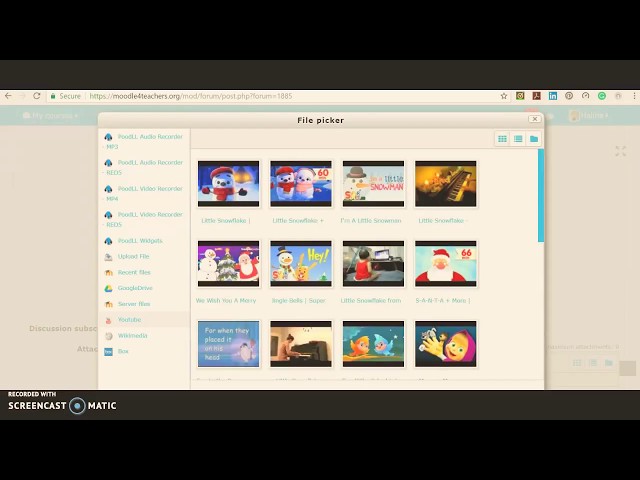Screen dimensions: 640x480
Task: Select lyric thumbnail 'For when they placed it'
Action: pyautogui.click(x=228, y=344)
